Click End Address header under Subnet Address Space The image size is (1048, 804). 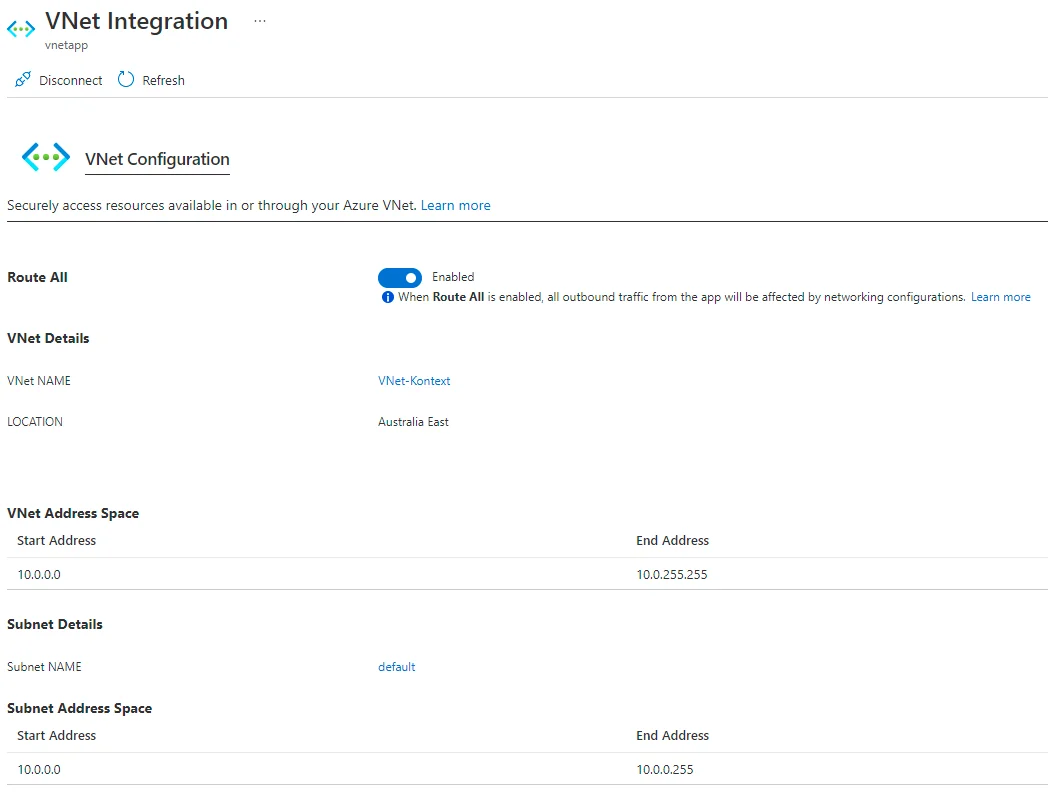pos(672,736)
